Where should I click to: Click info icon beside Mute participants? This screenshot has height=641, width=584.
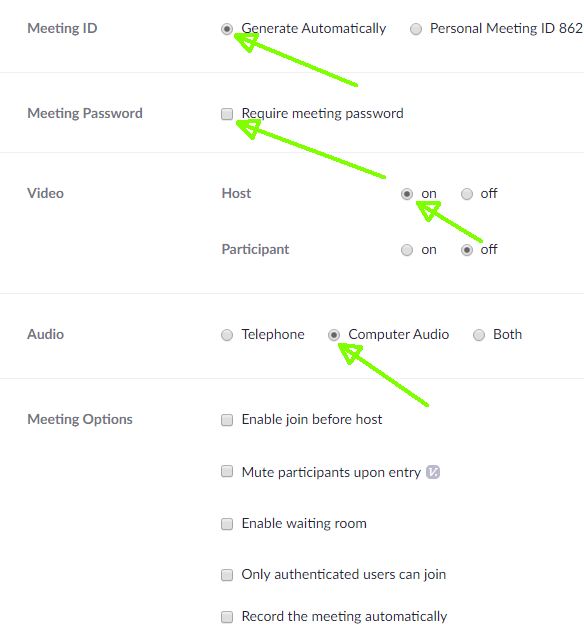point(433,472)
